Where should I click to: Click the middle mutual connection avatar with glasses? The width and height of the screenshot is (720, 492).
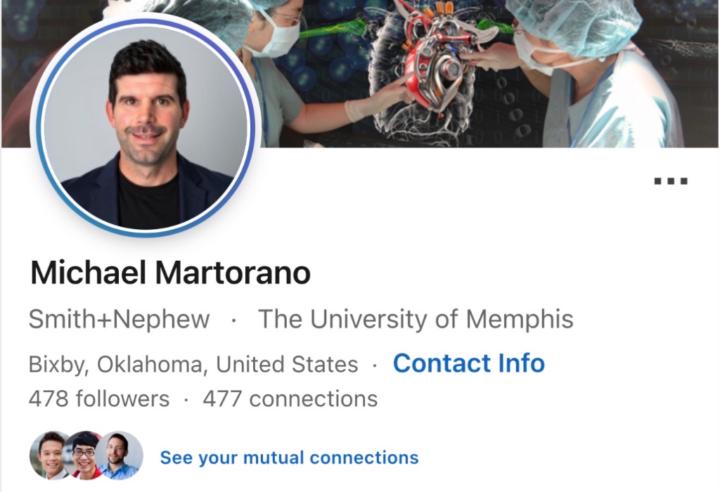(x=84, y=456)
